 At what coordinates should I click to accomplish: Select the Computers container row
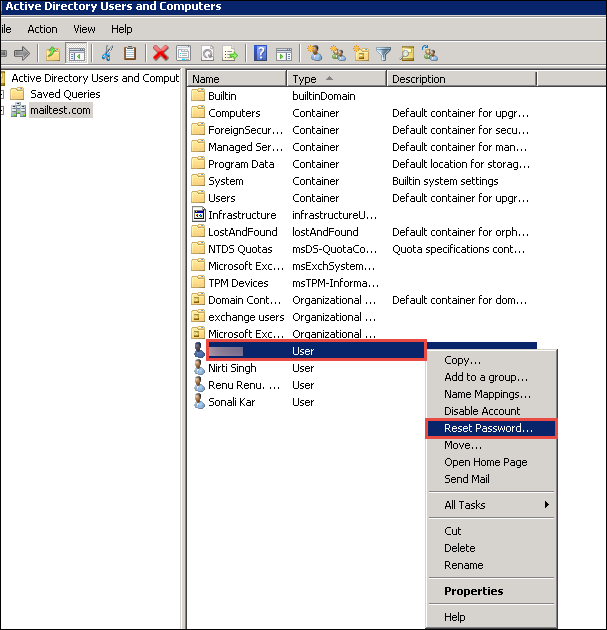[x=362, y=113]
